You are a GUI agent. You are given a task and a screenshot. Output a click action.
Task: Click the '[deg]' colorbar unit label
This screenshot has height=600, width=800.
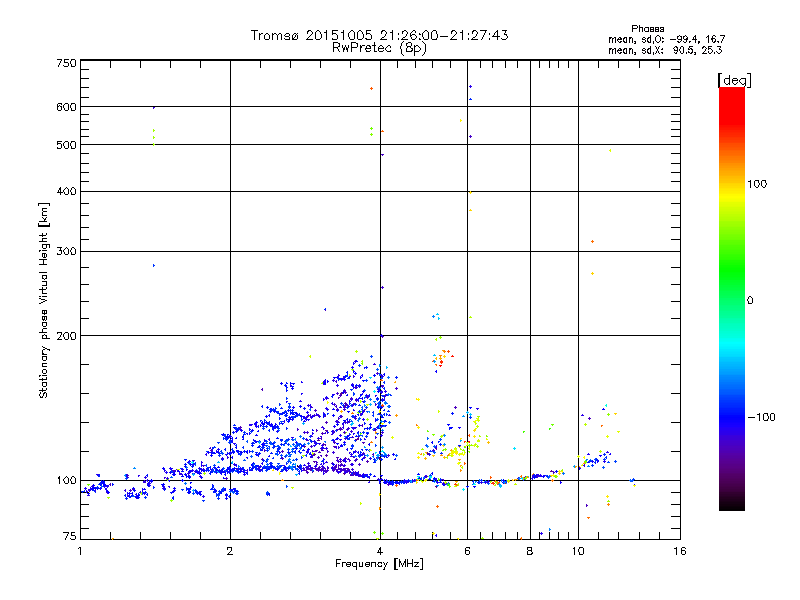click(x=734, y=80)
